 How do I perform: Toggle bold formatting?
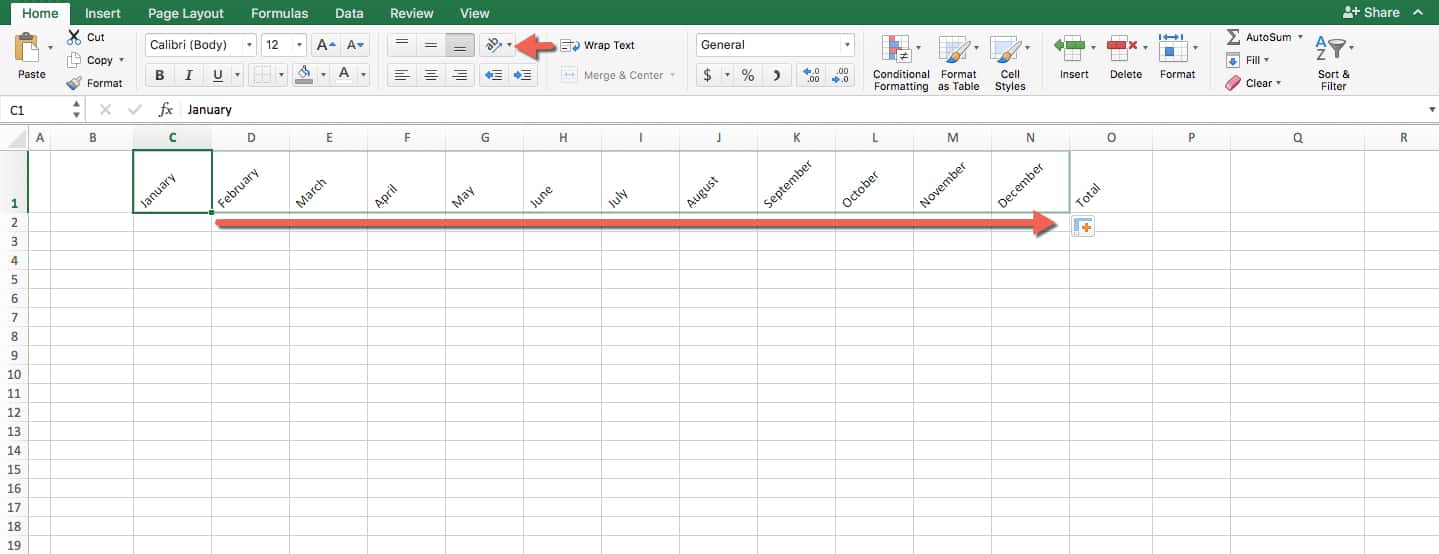pos(160,75)
